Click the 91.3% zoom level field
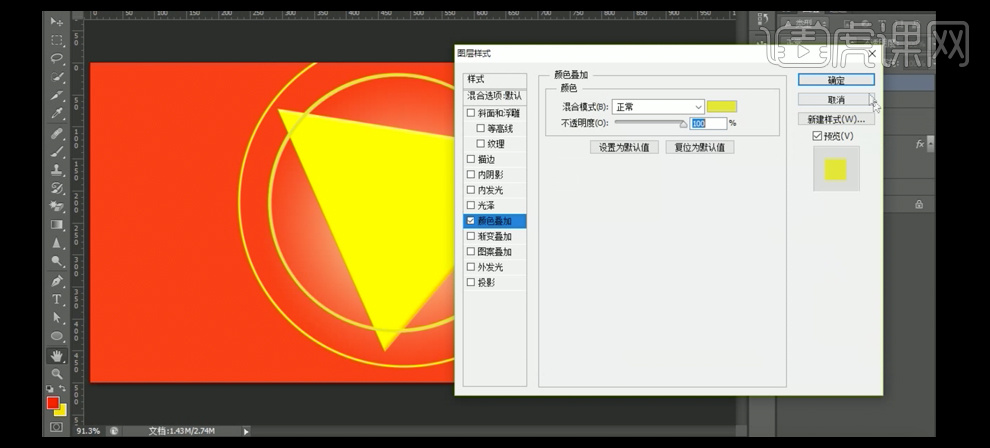 [x=88, y=431]
